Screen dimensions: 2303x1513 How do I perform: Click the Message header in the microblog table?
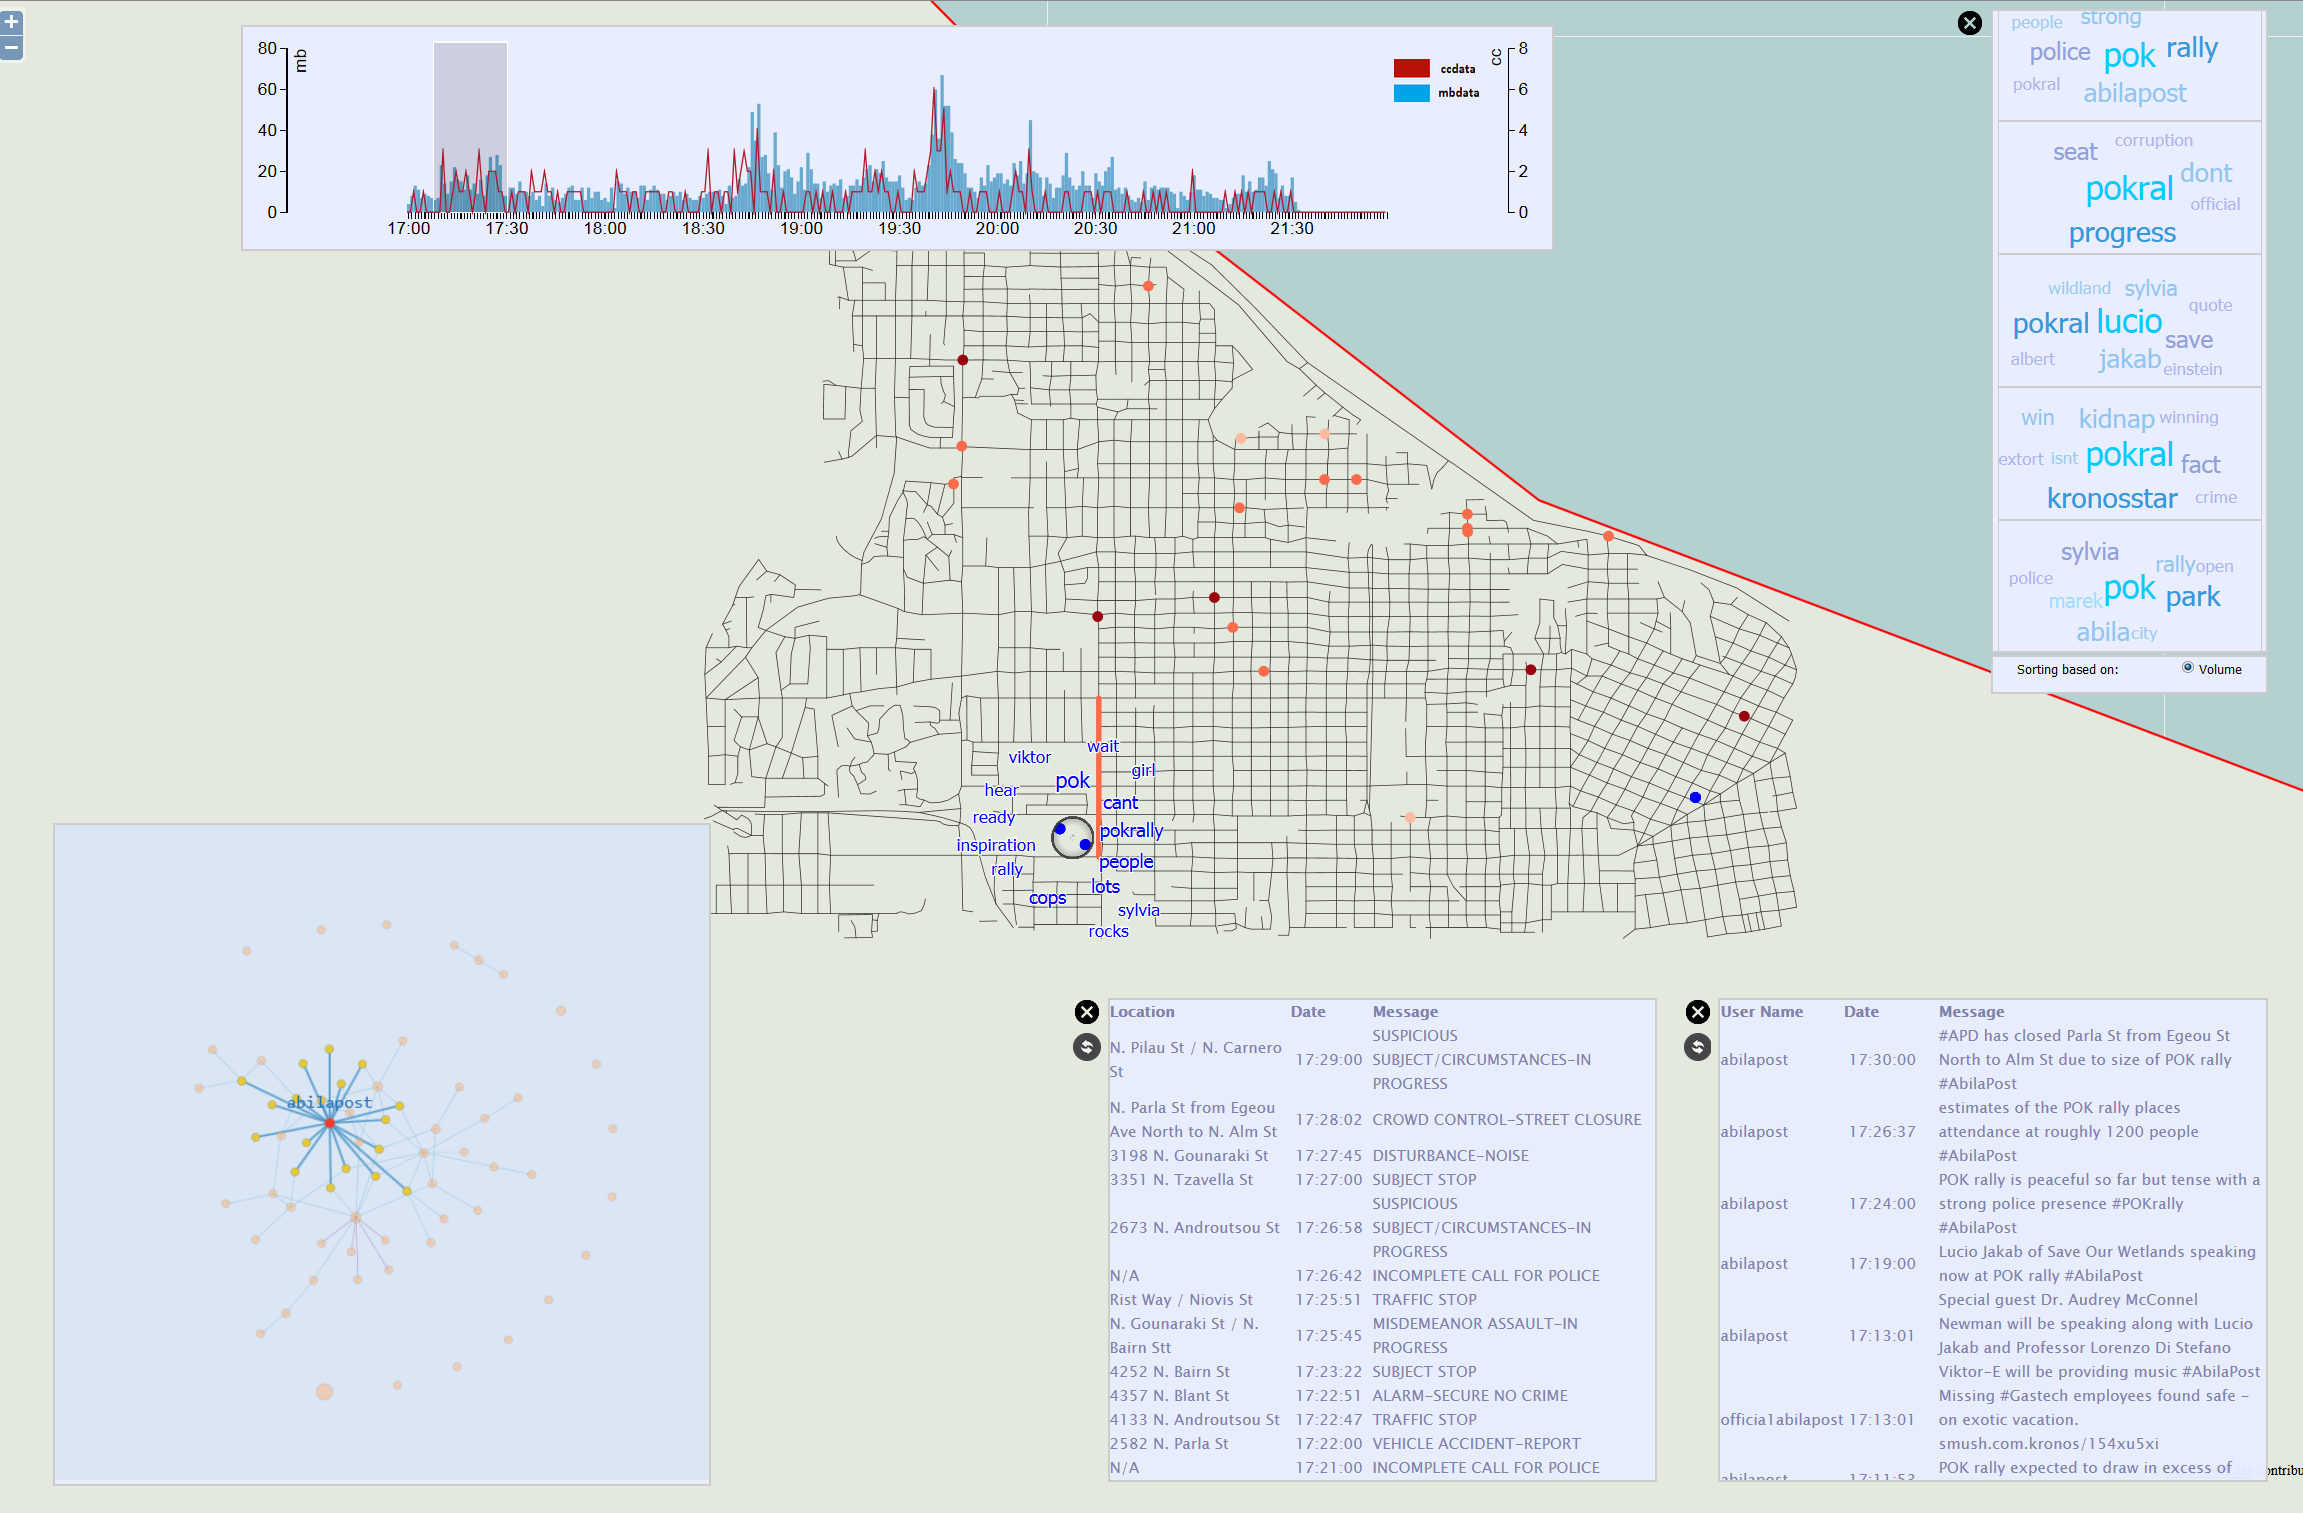point(1970,1012)
